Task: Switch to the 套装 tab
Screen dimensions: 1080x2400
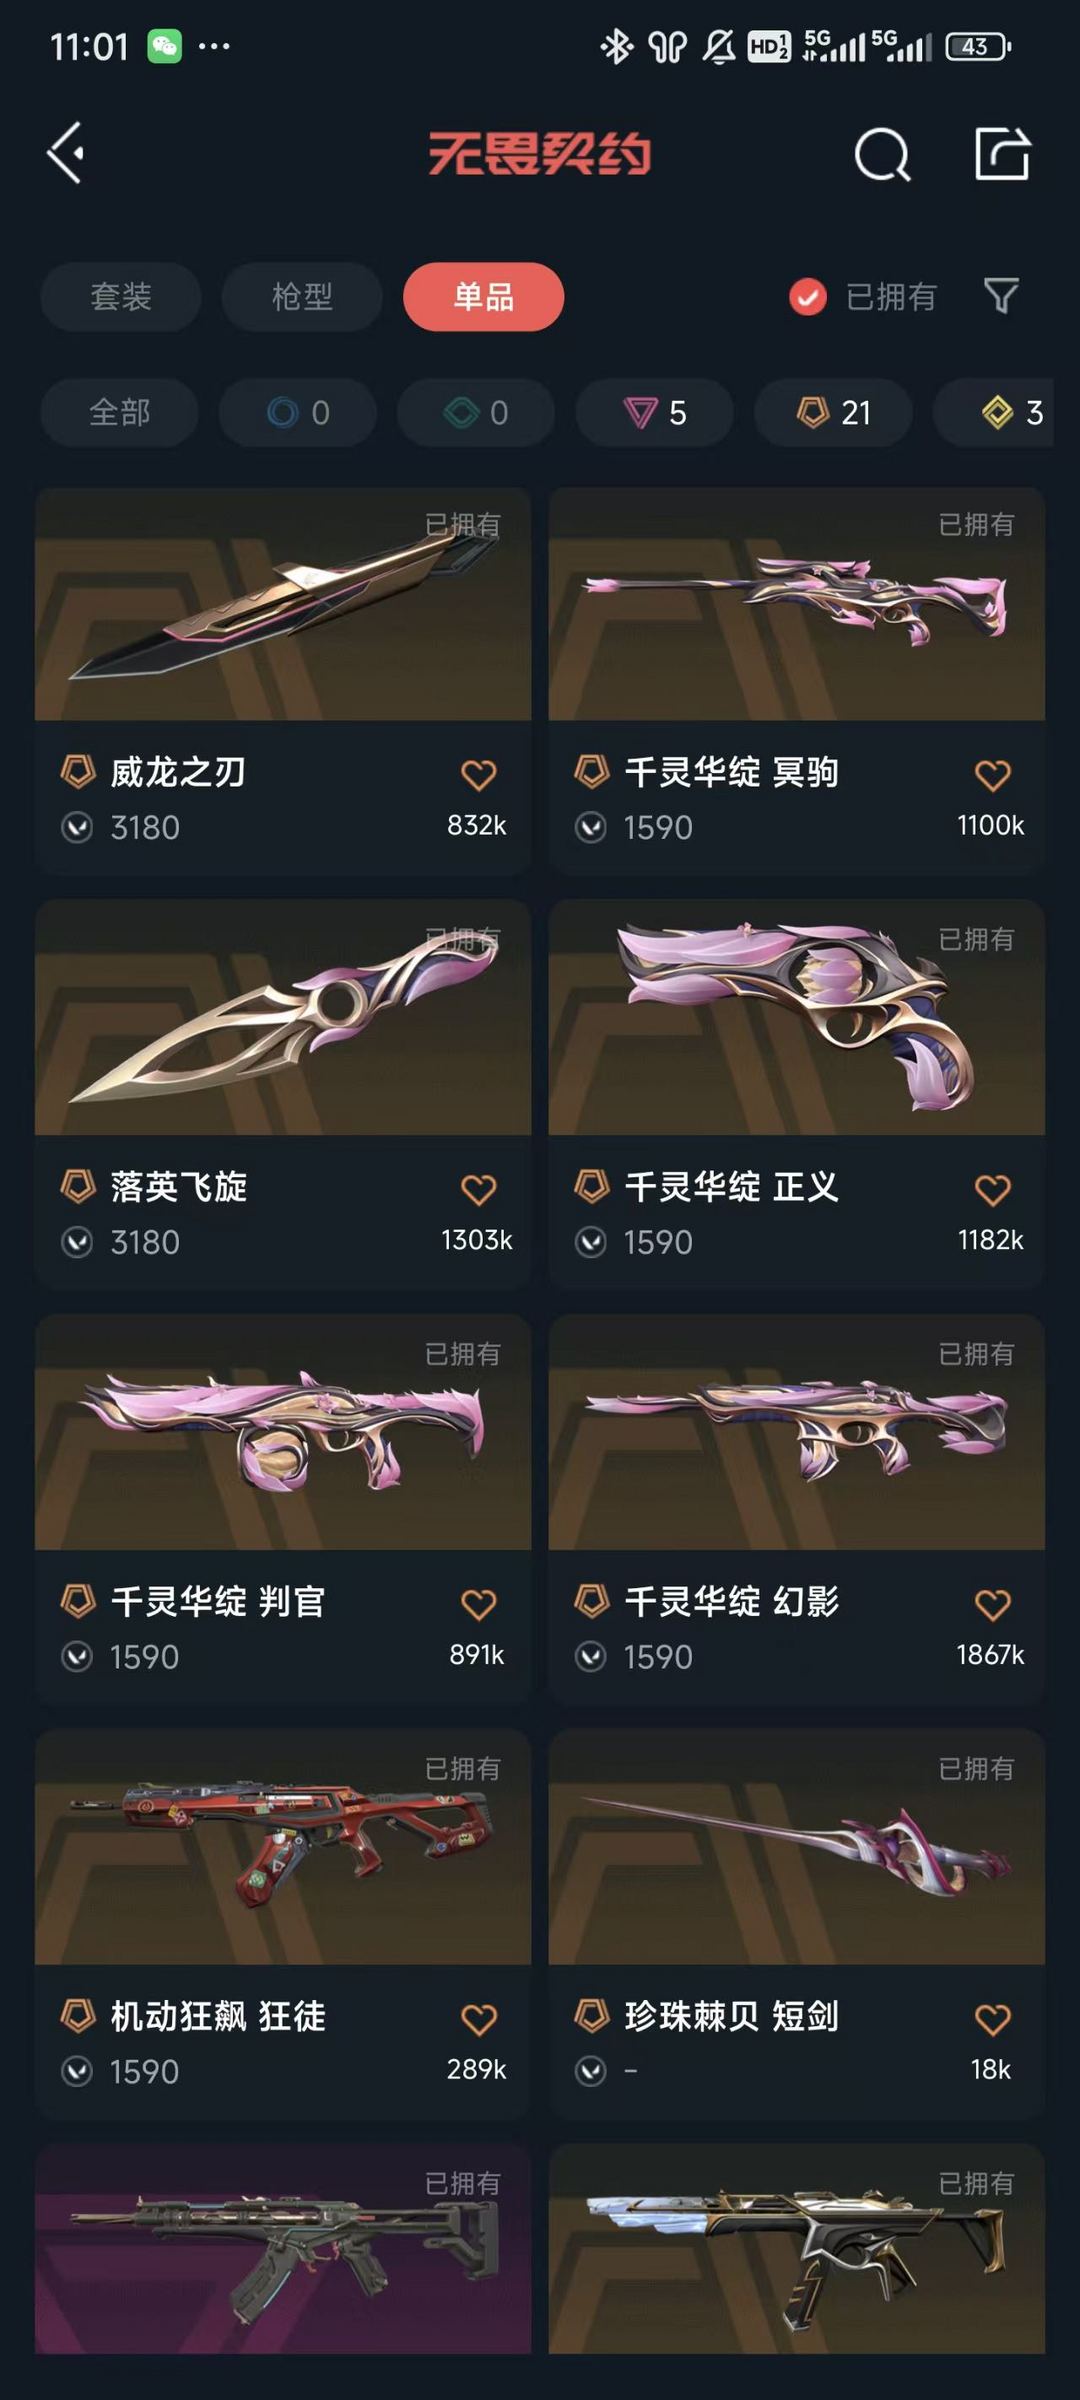Action: [120, 297]
